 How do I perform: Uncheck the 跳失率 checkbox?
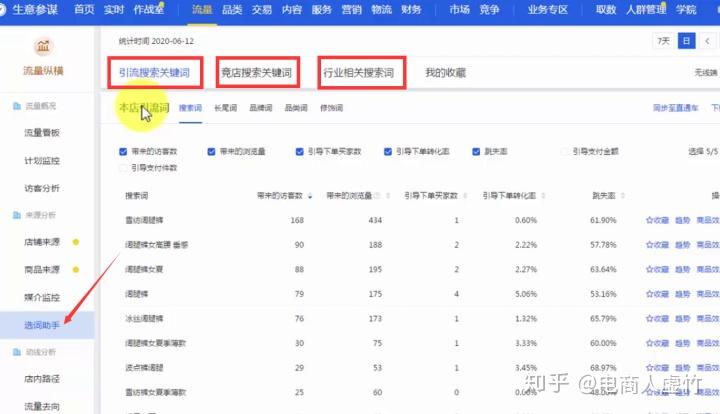476,151
